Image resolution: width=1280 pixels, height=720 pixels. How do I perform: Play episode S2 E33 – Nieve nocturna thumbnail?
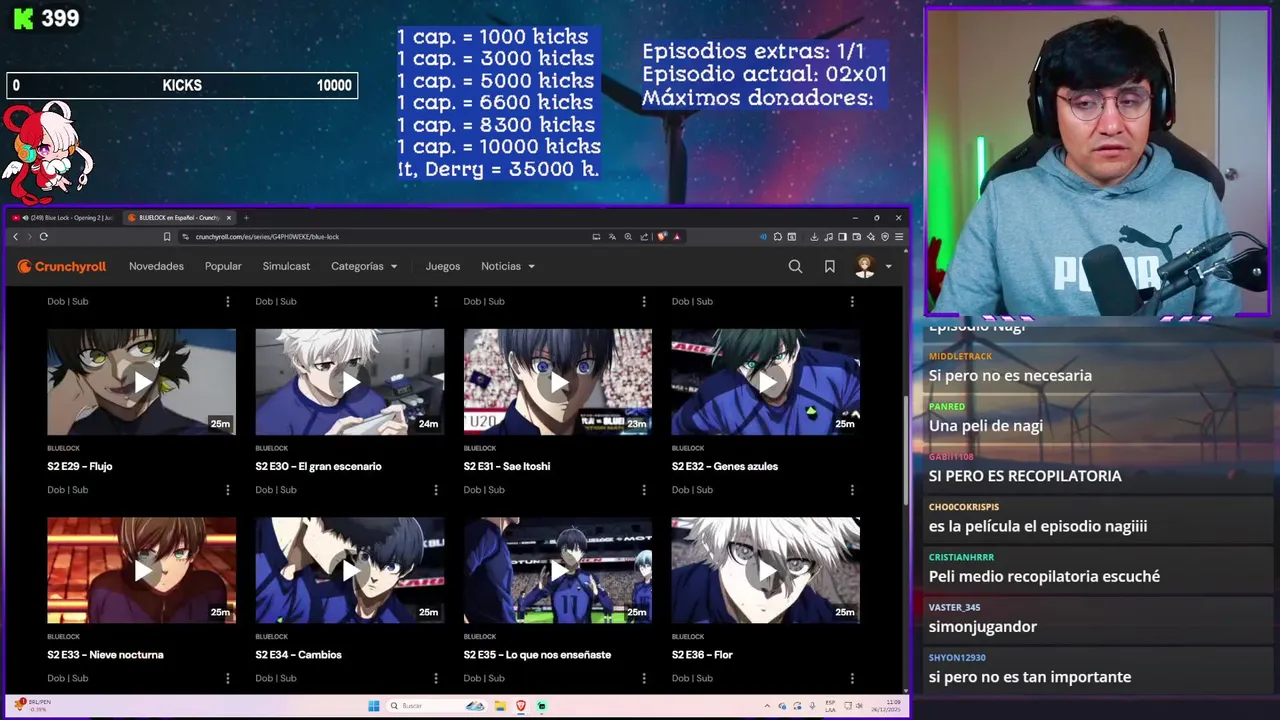point(142,570)
